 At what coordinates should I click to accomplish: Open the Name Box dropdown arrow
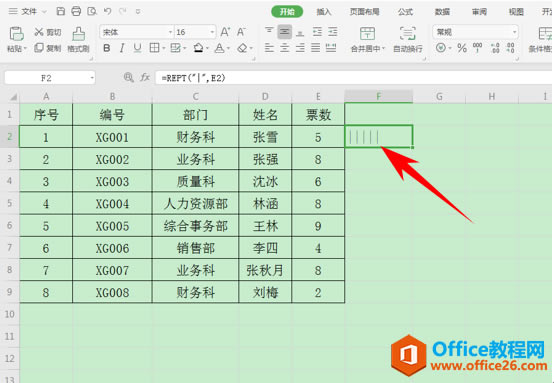pyautogui.click(x=92, y=78)
